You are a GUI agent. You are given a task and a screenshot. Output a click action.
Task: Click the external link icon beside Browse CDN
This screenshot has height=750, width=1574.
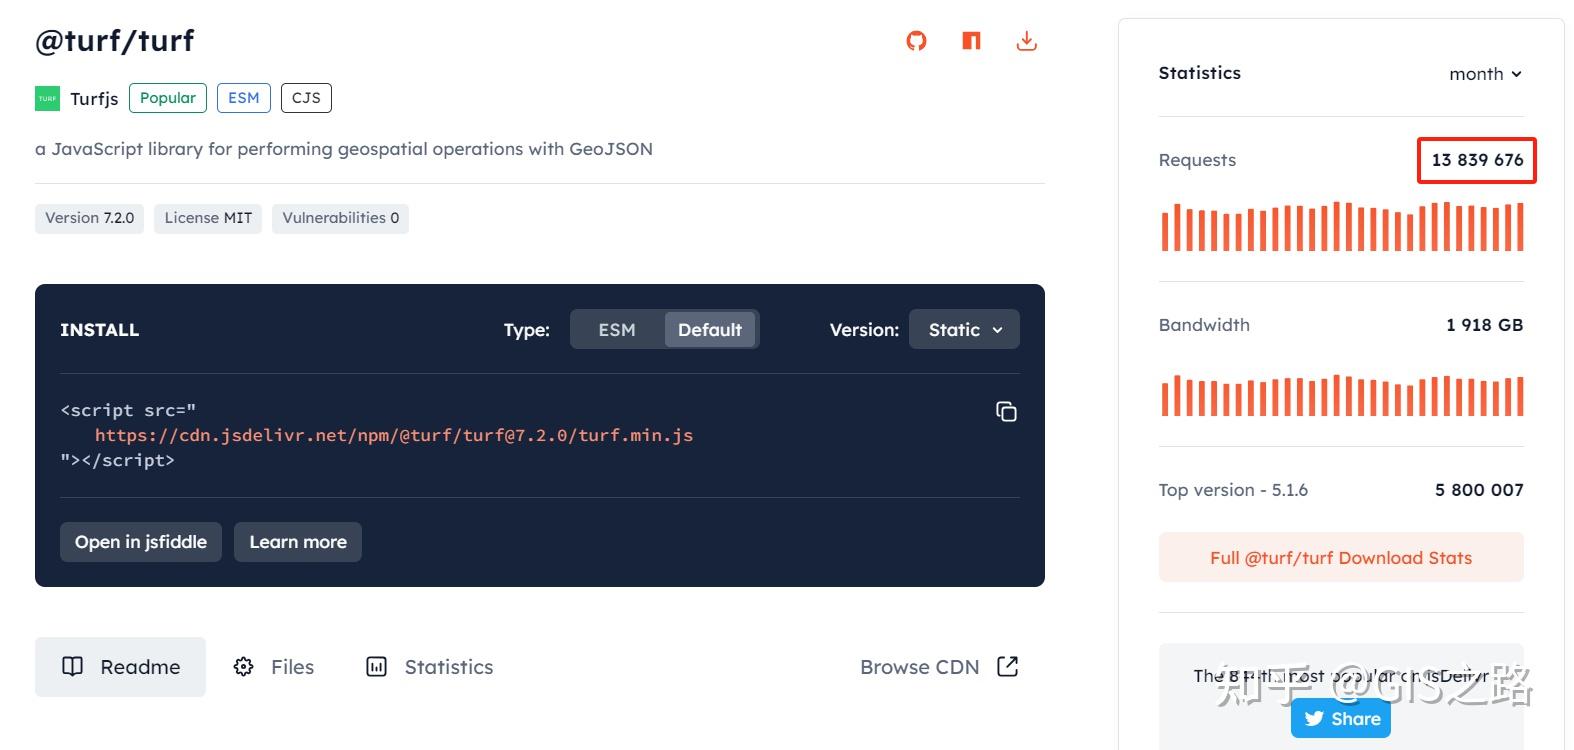tap(1007, 667)
